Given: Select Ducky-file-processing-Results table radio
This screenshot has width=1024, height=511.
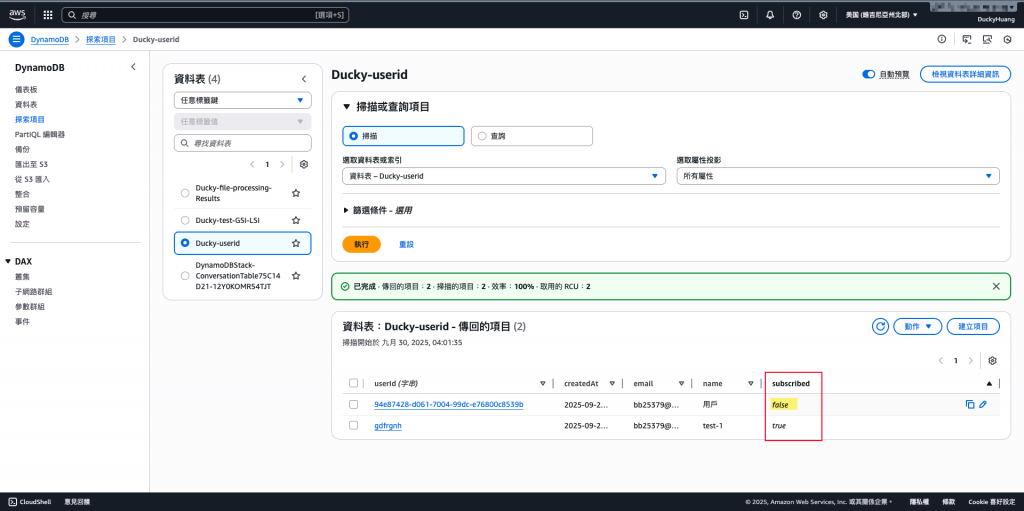Looking at the screenshot, I should click(185, 193).
